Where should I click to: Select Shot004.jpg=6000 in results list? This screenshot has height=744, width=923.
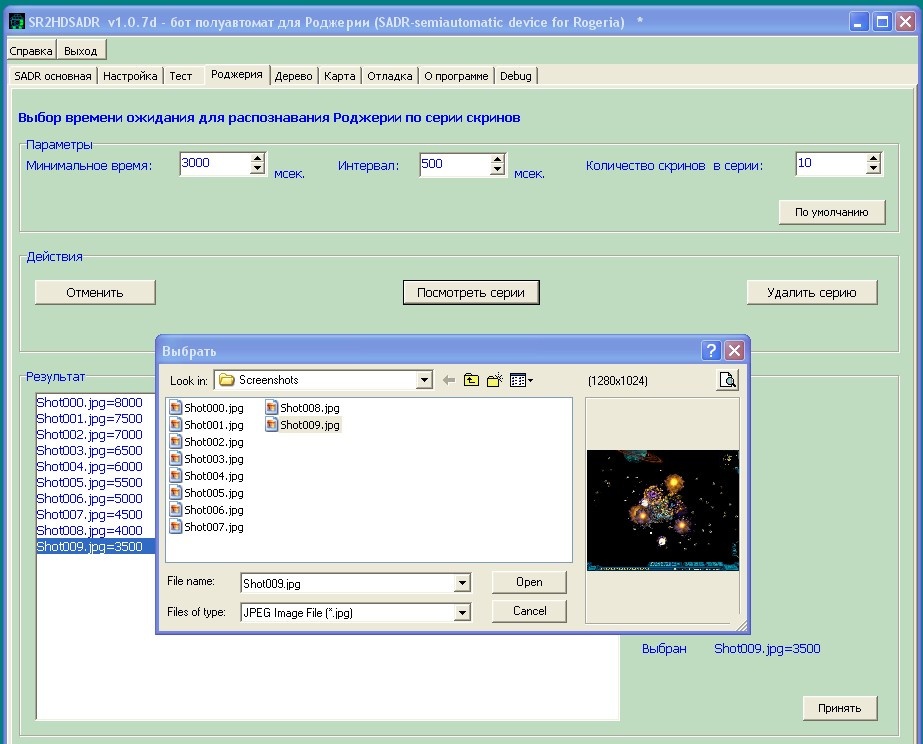pos(89,466)
